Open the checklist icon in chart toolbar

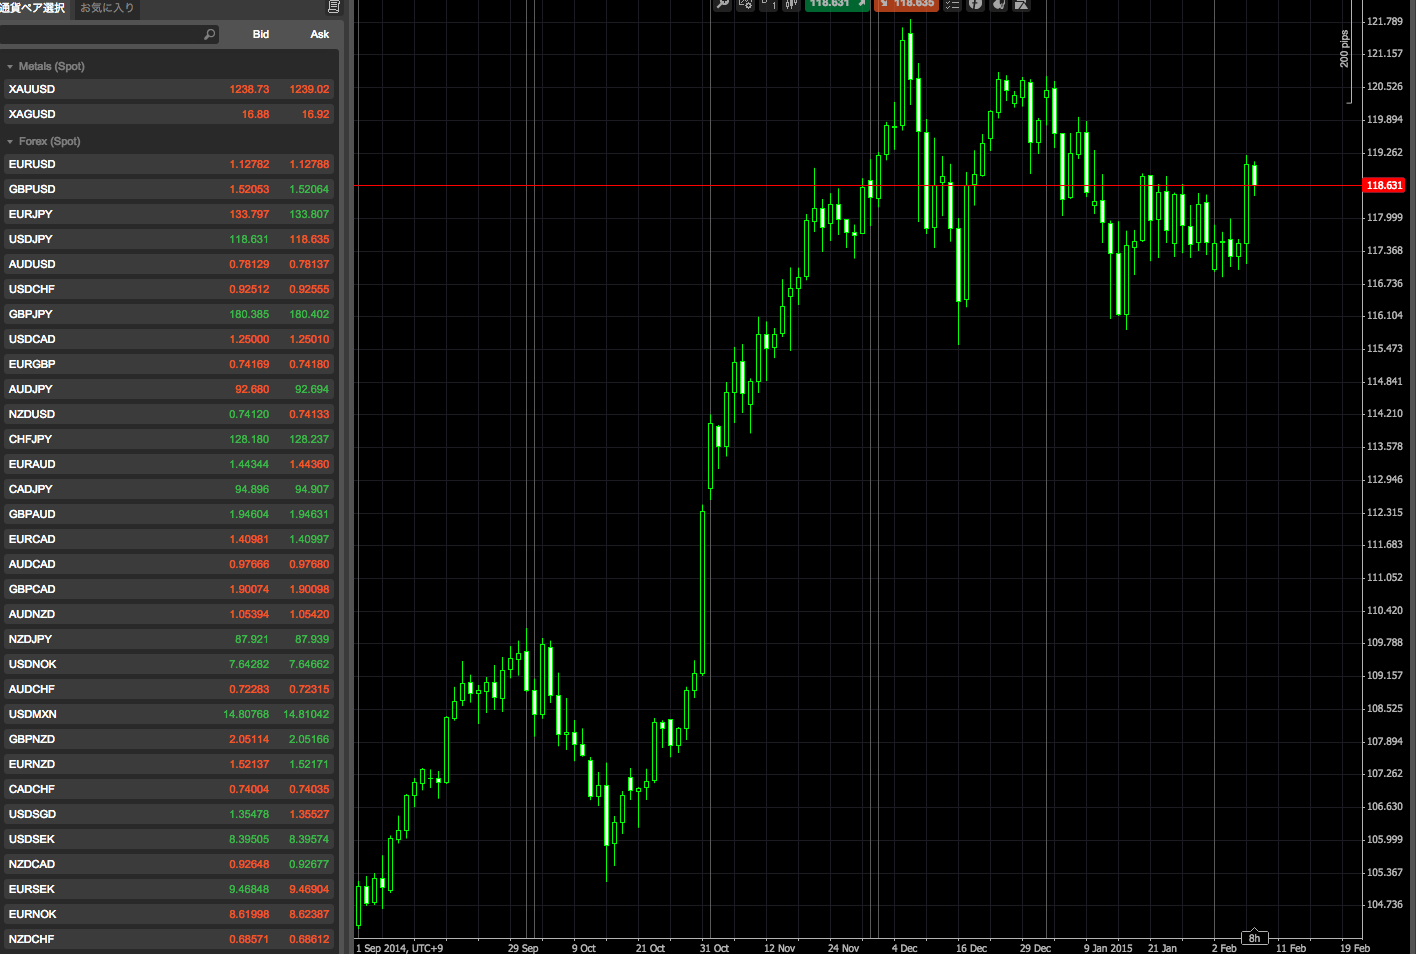point(952,4)
